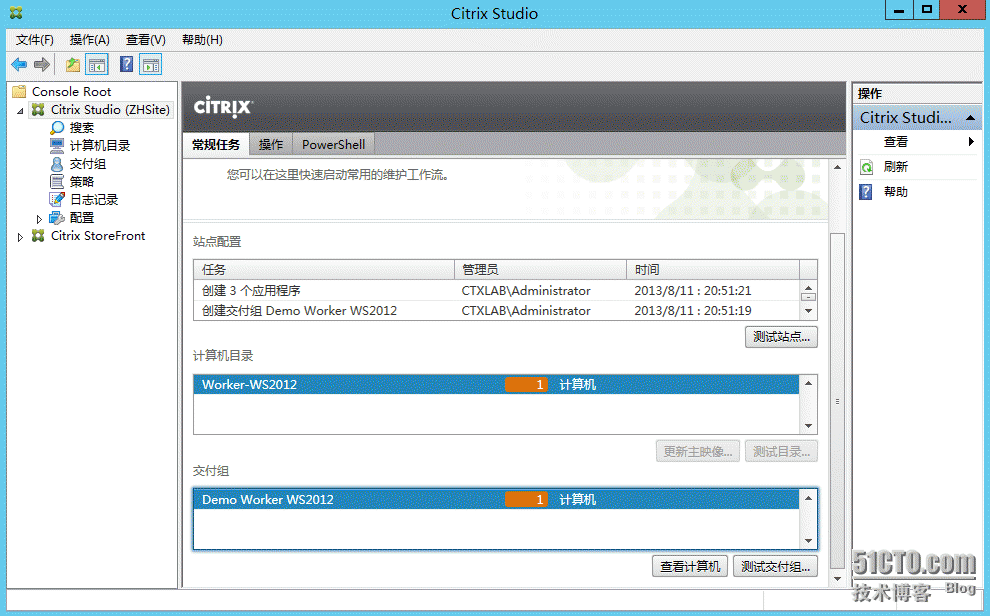
Task: Open the 帮助(H) menu
Action: point(202,40)
